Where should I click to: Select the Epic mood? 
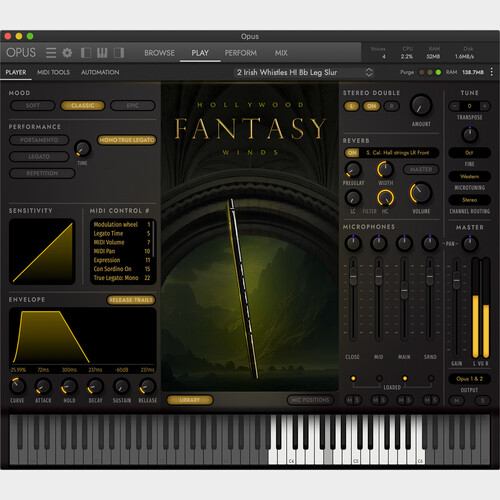coord(133,106)
